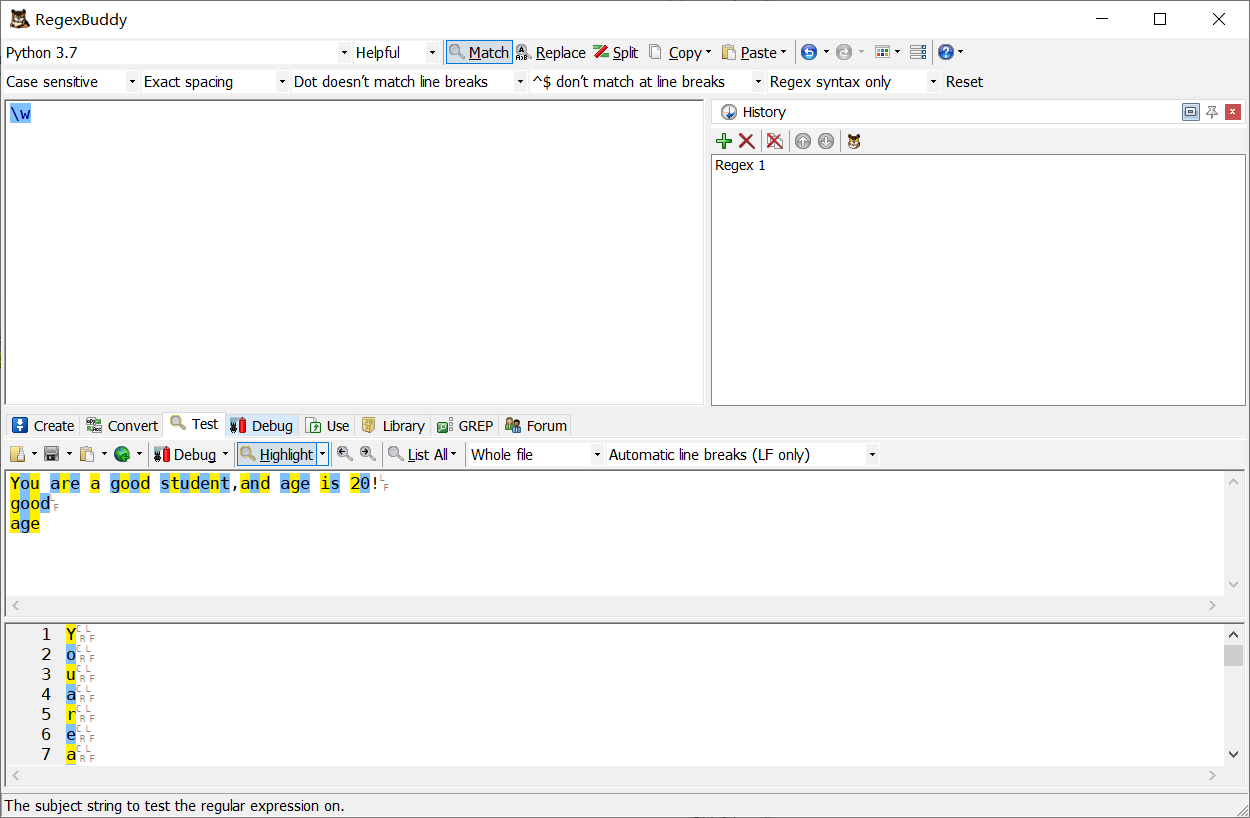Click match result row 1 'Y'
The image size is (1250, 818).
click(71, 634)
